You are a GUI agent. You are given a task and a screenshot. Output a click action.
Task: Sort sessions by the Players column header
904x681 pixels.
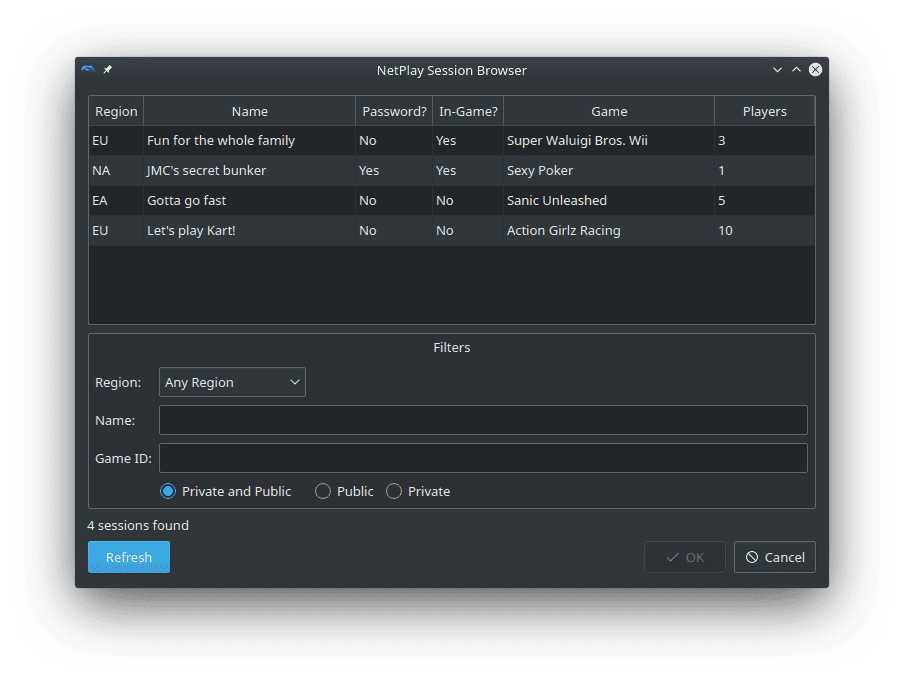click(764, 111)
